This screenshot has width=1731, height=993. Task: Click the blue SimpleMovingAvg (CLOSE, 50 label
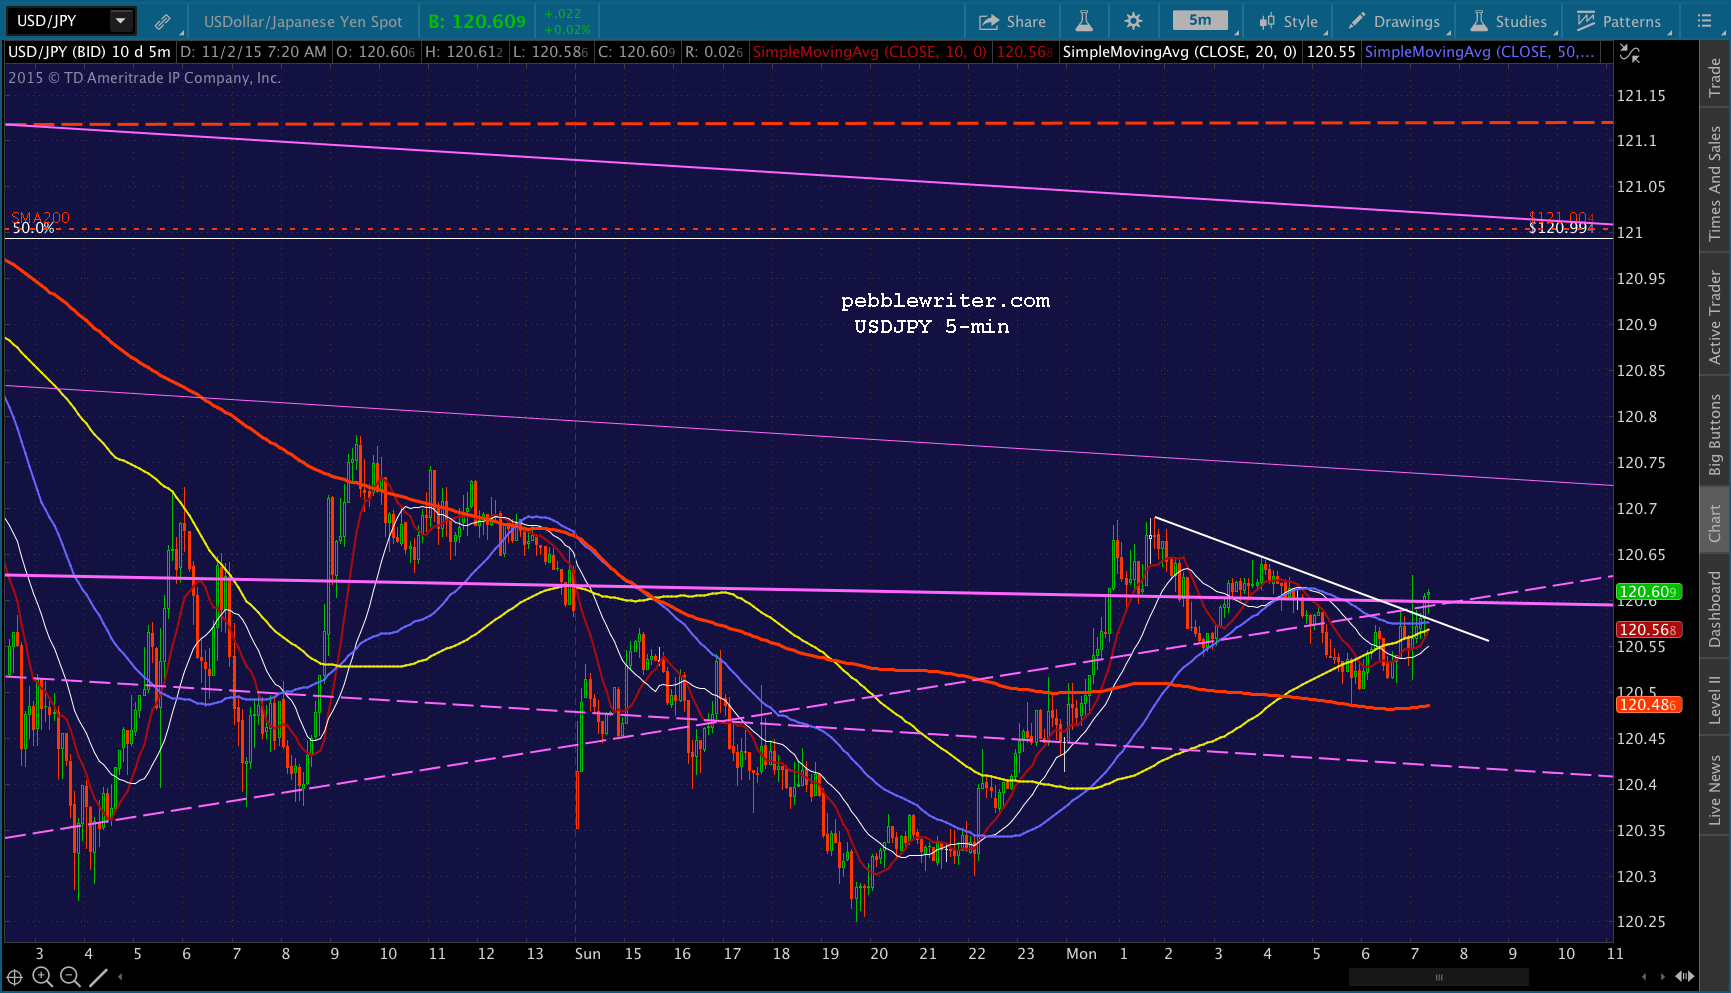(1479, 52)
